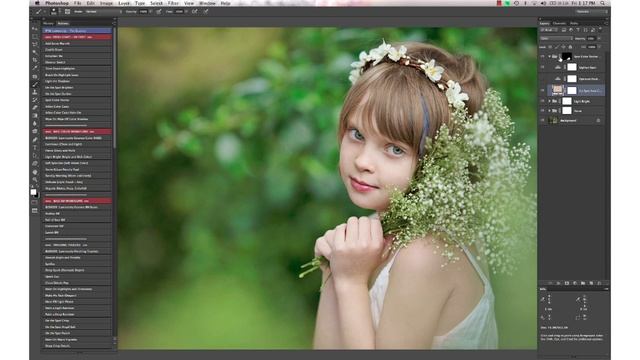Image resolution: width=640 pixels, height=360 pixels.
Task: Select the Lasso tool
Action: pyautogui.click(x=35, y=44)
